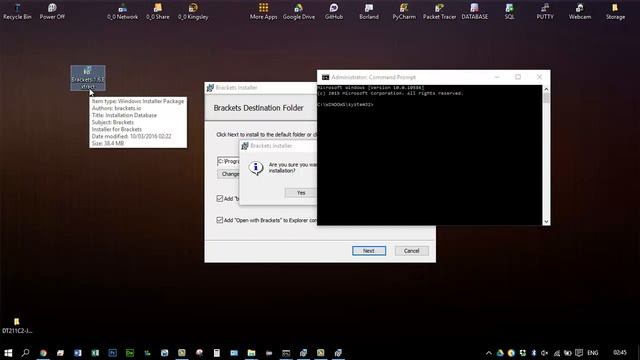
Task: Select the DATABASE desktop icon
Action: tap(475, 11)
